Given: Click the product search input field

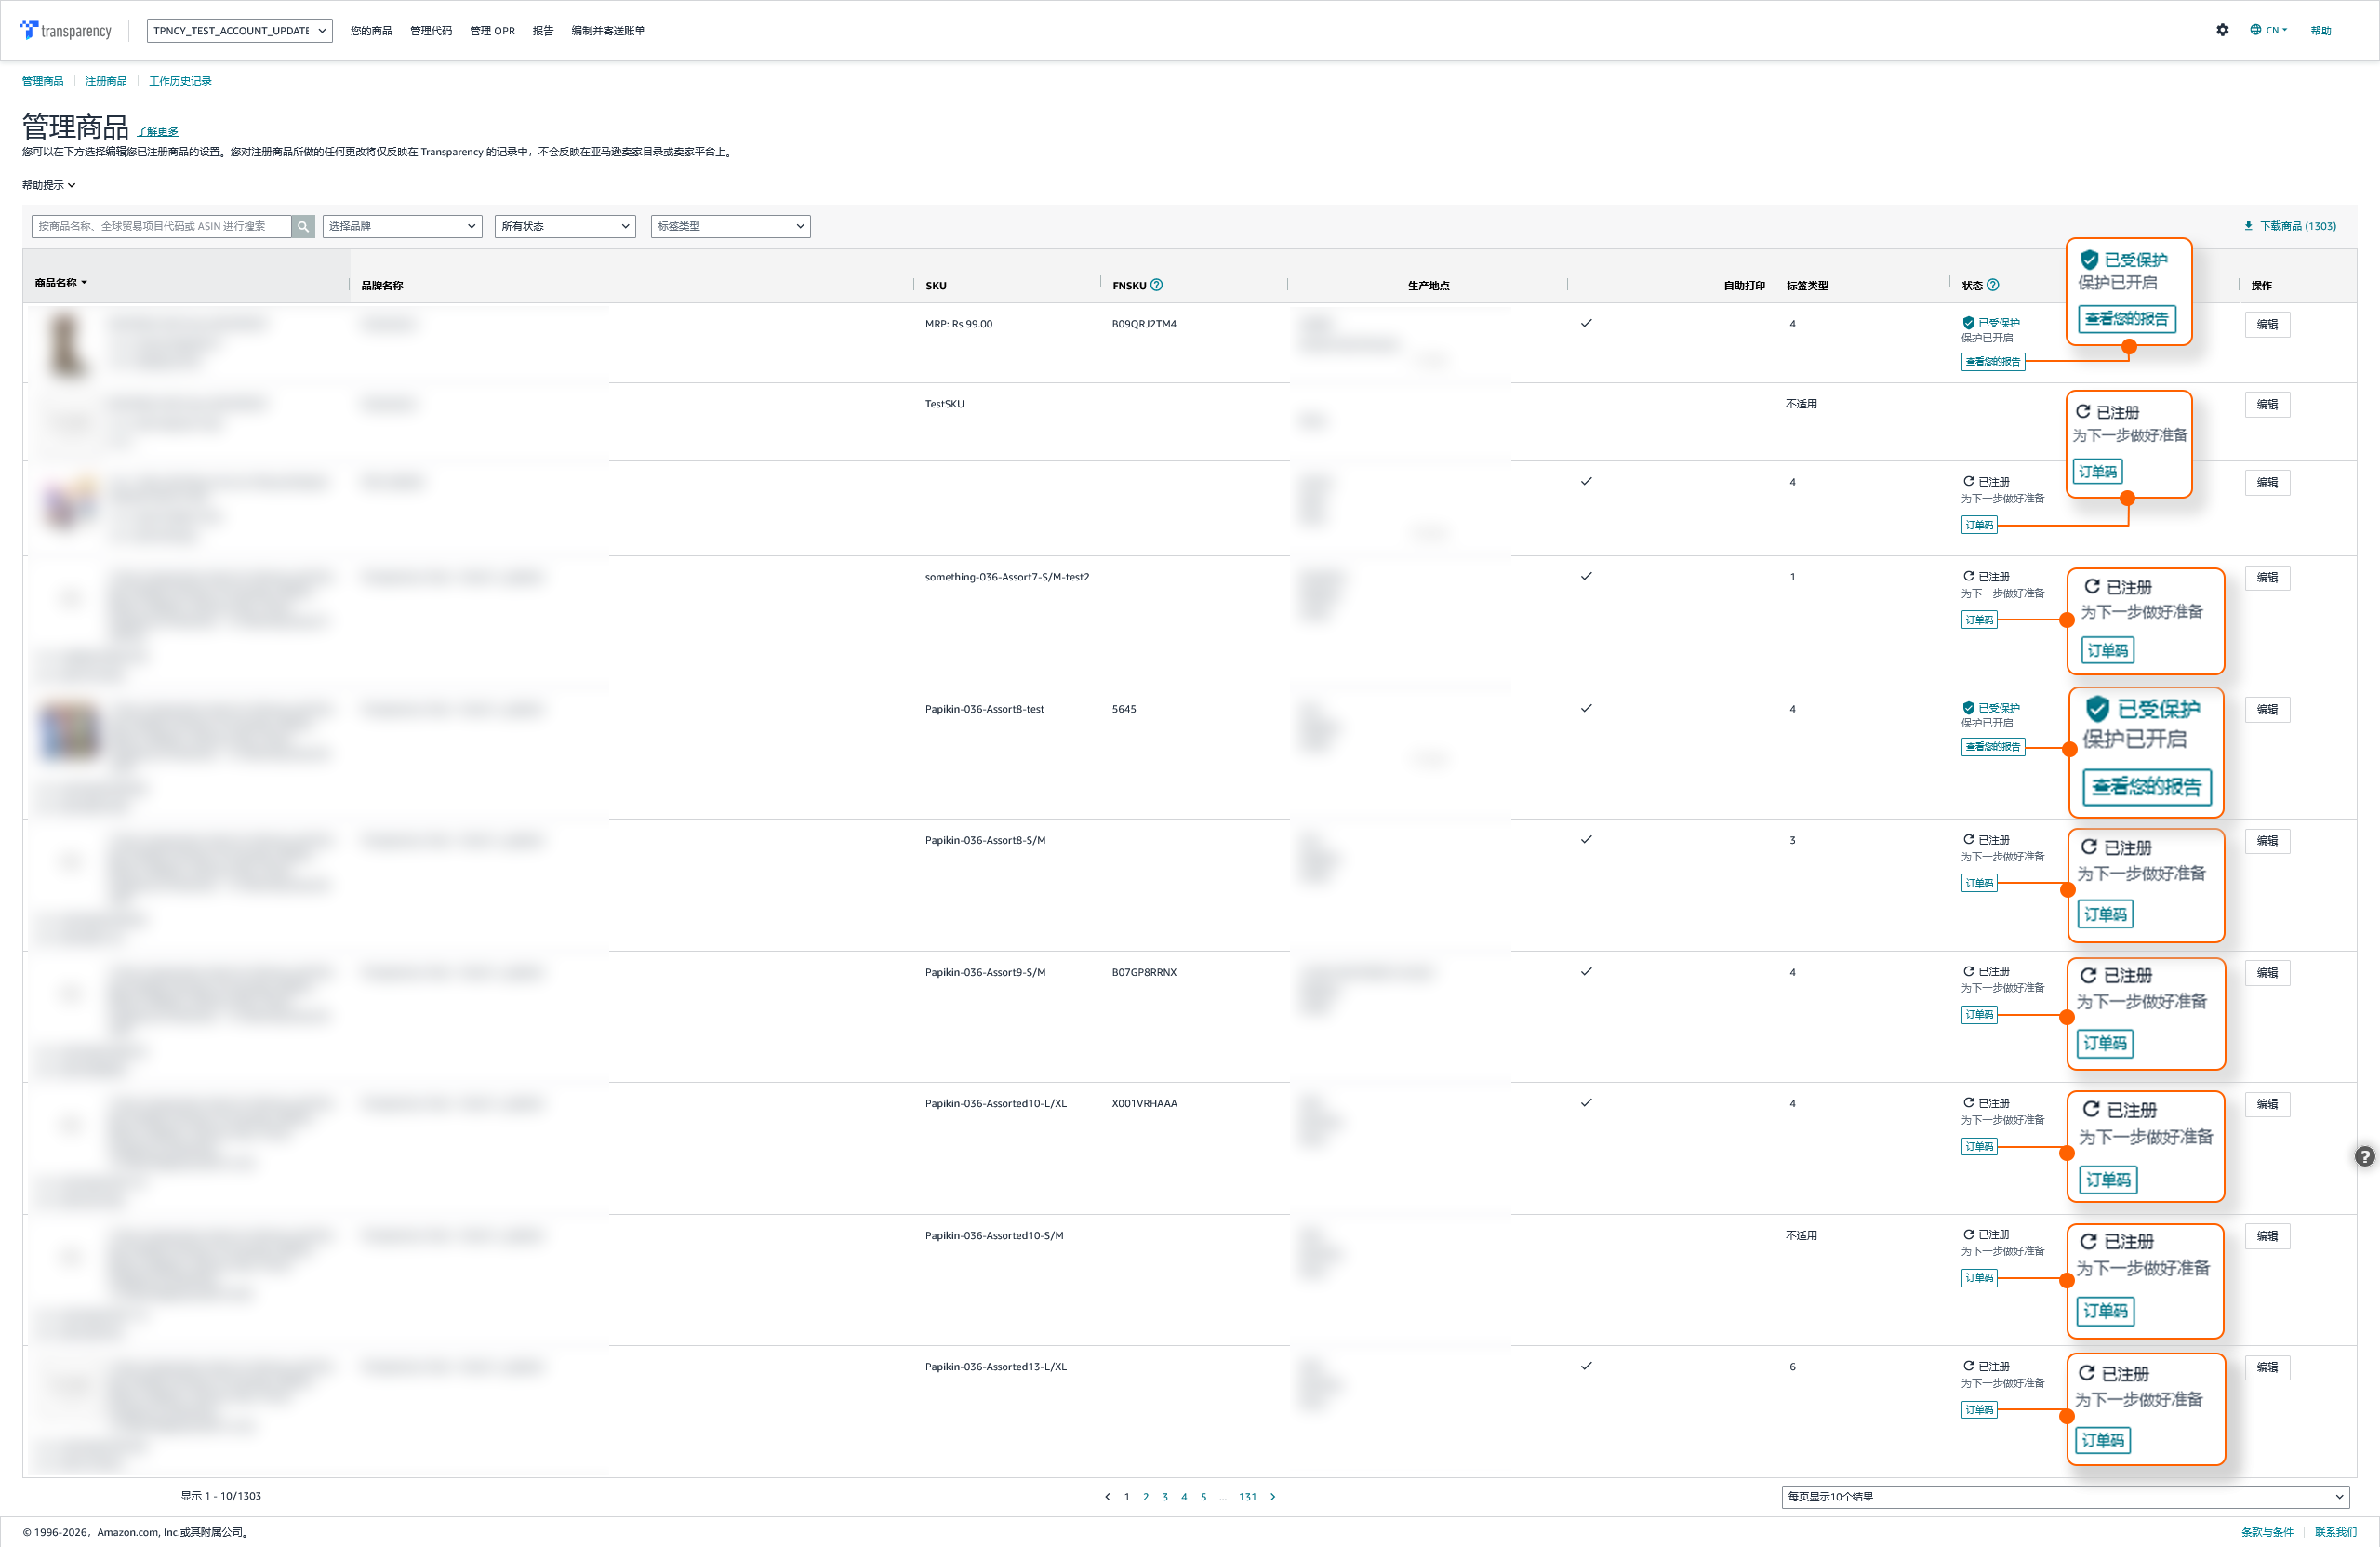Looking at the screenshot, I should [161, 226].
